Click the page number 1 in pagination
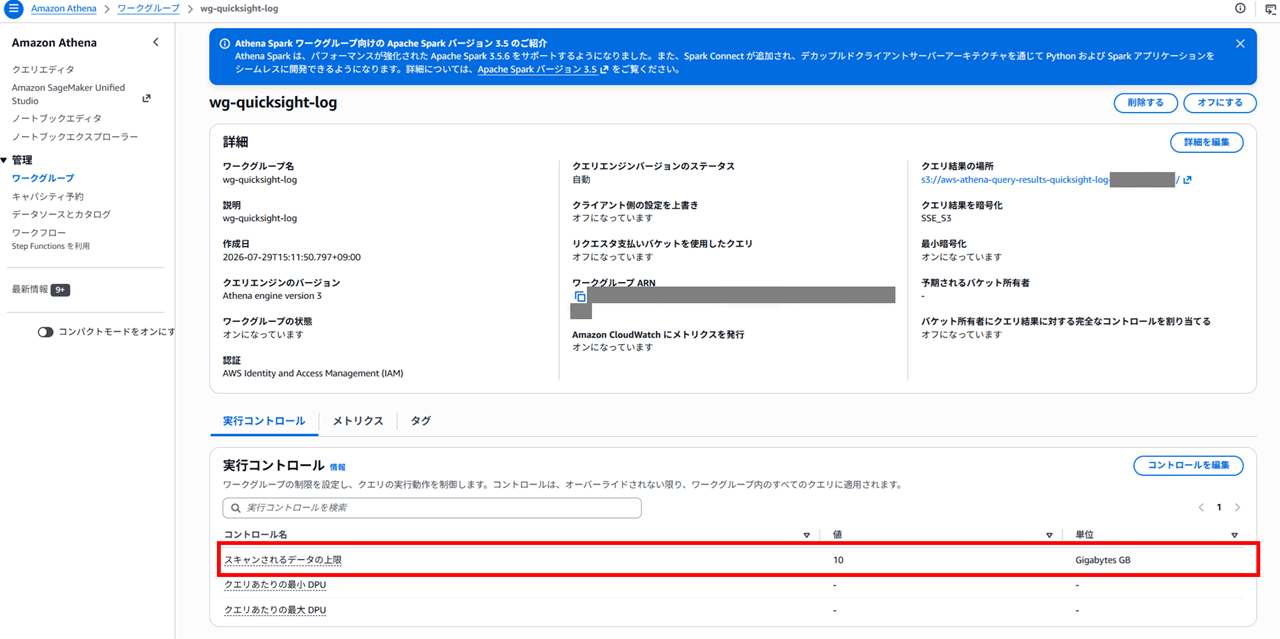Viewport: 1280px width, 639px height. [x=1219, y=508]
